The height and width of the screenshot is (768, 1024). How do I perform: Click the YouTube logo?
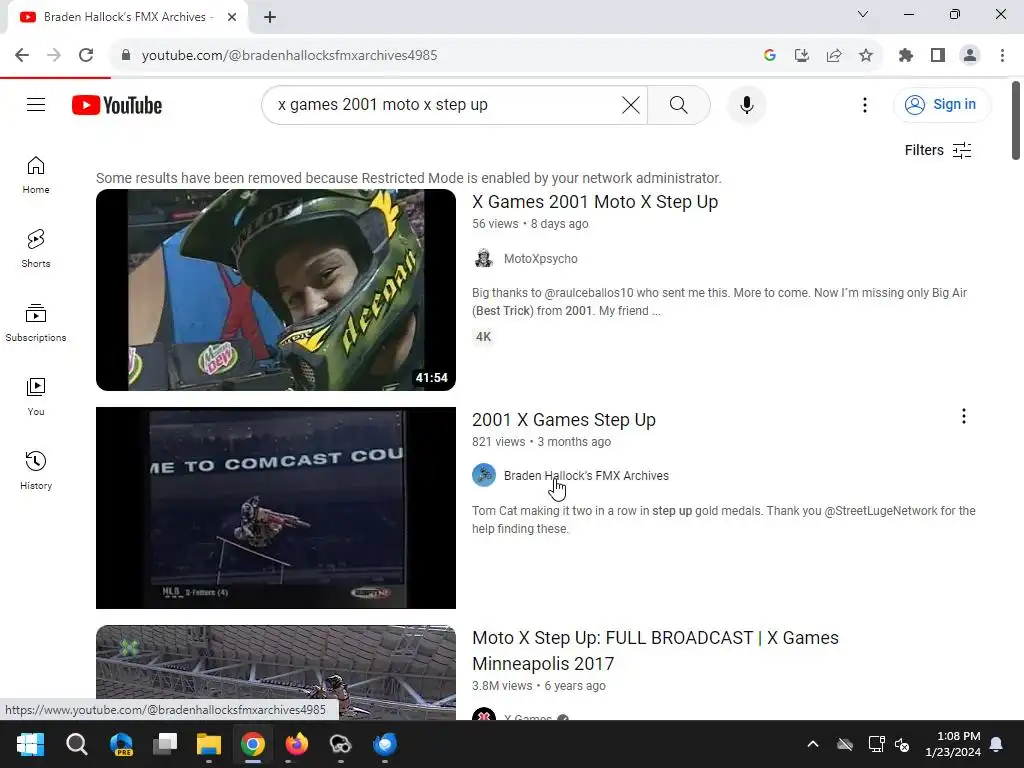(x=117, y=104)
